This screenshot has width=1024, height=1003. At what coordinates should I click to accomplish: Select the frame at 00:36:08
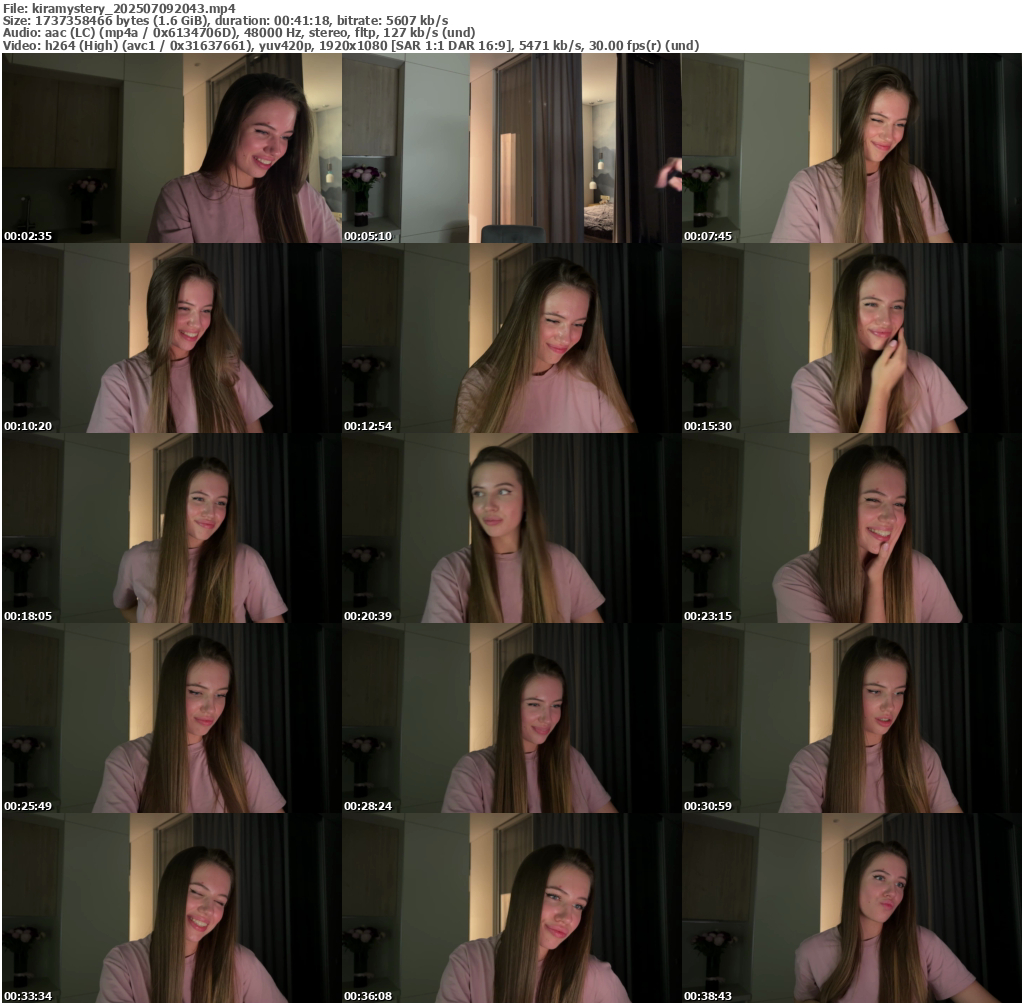(511, 908)
